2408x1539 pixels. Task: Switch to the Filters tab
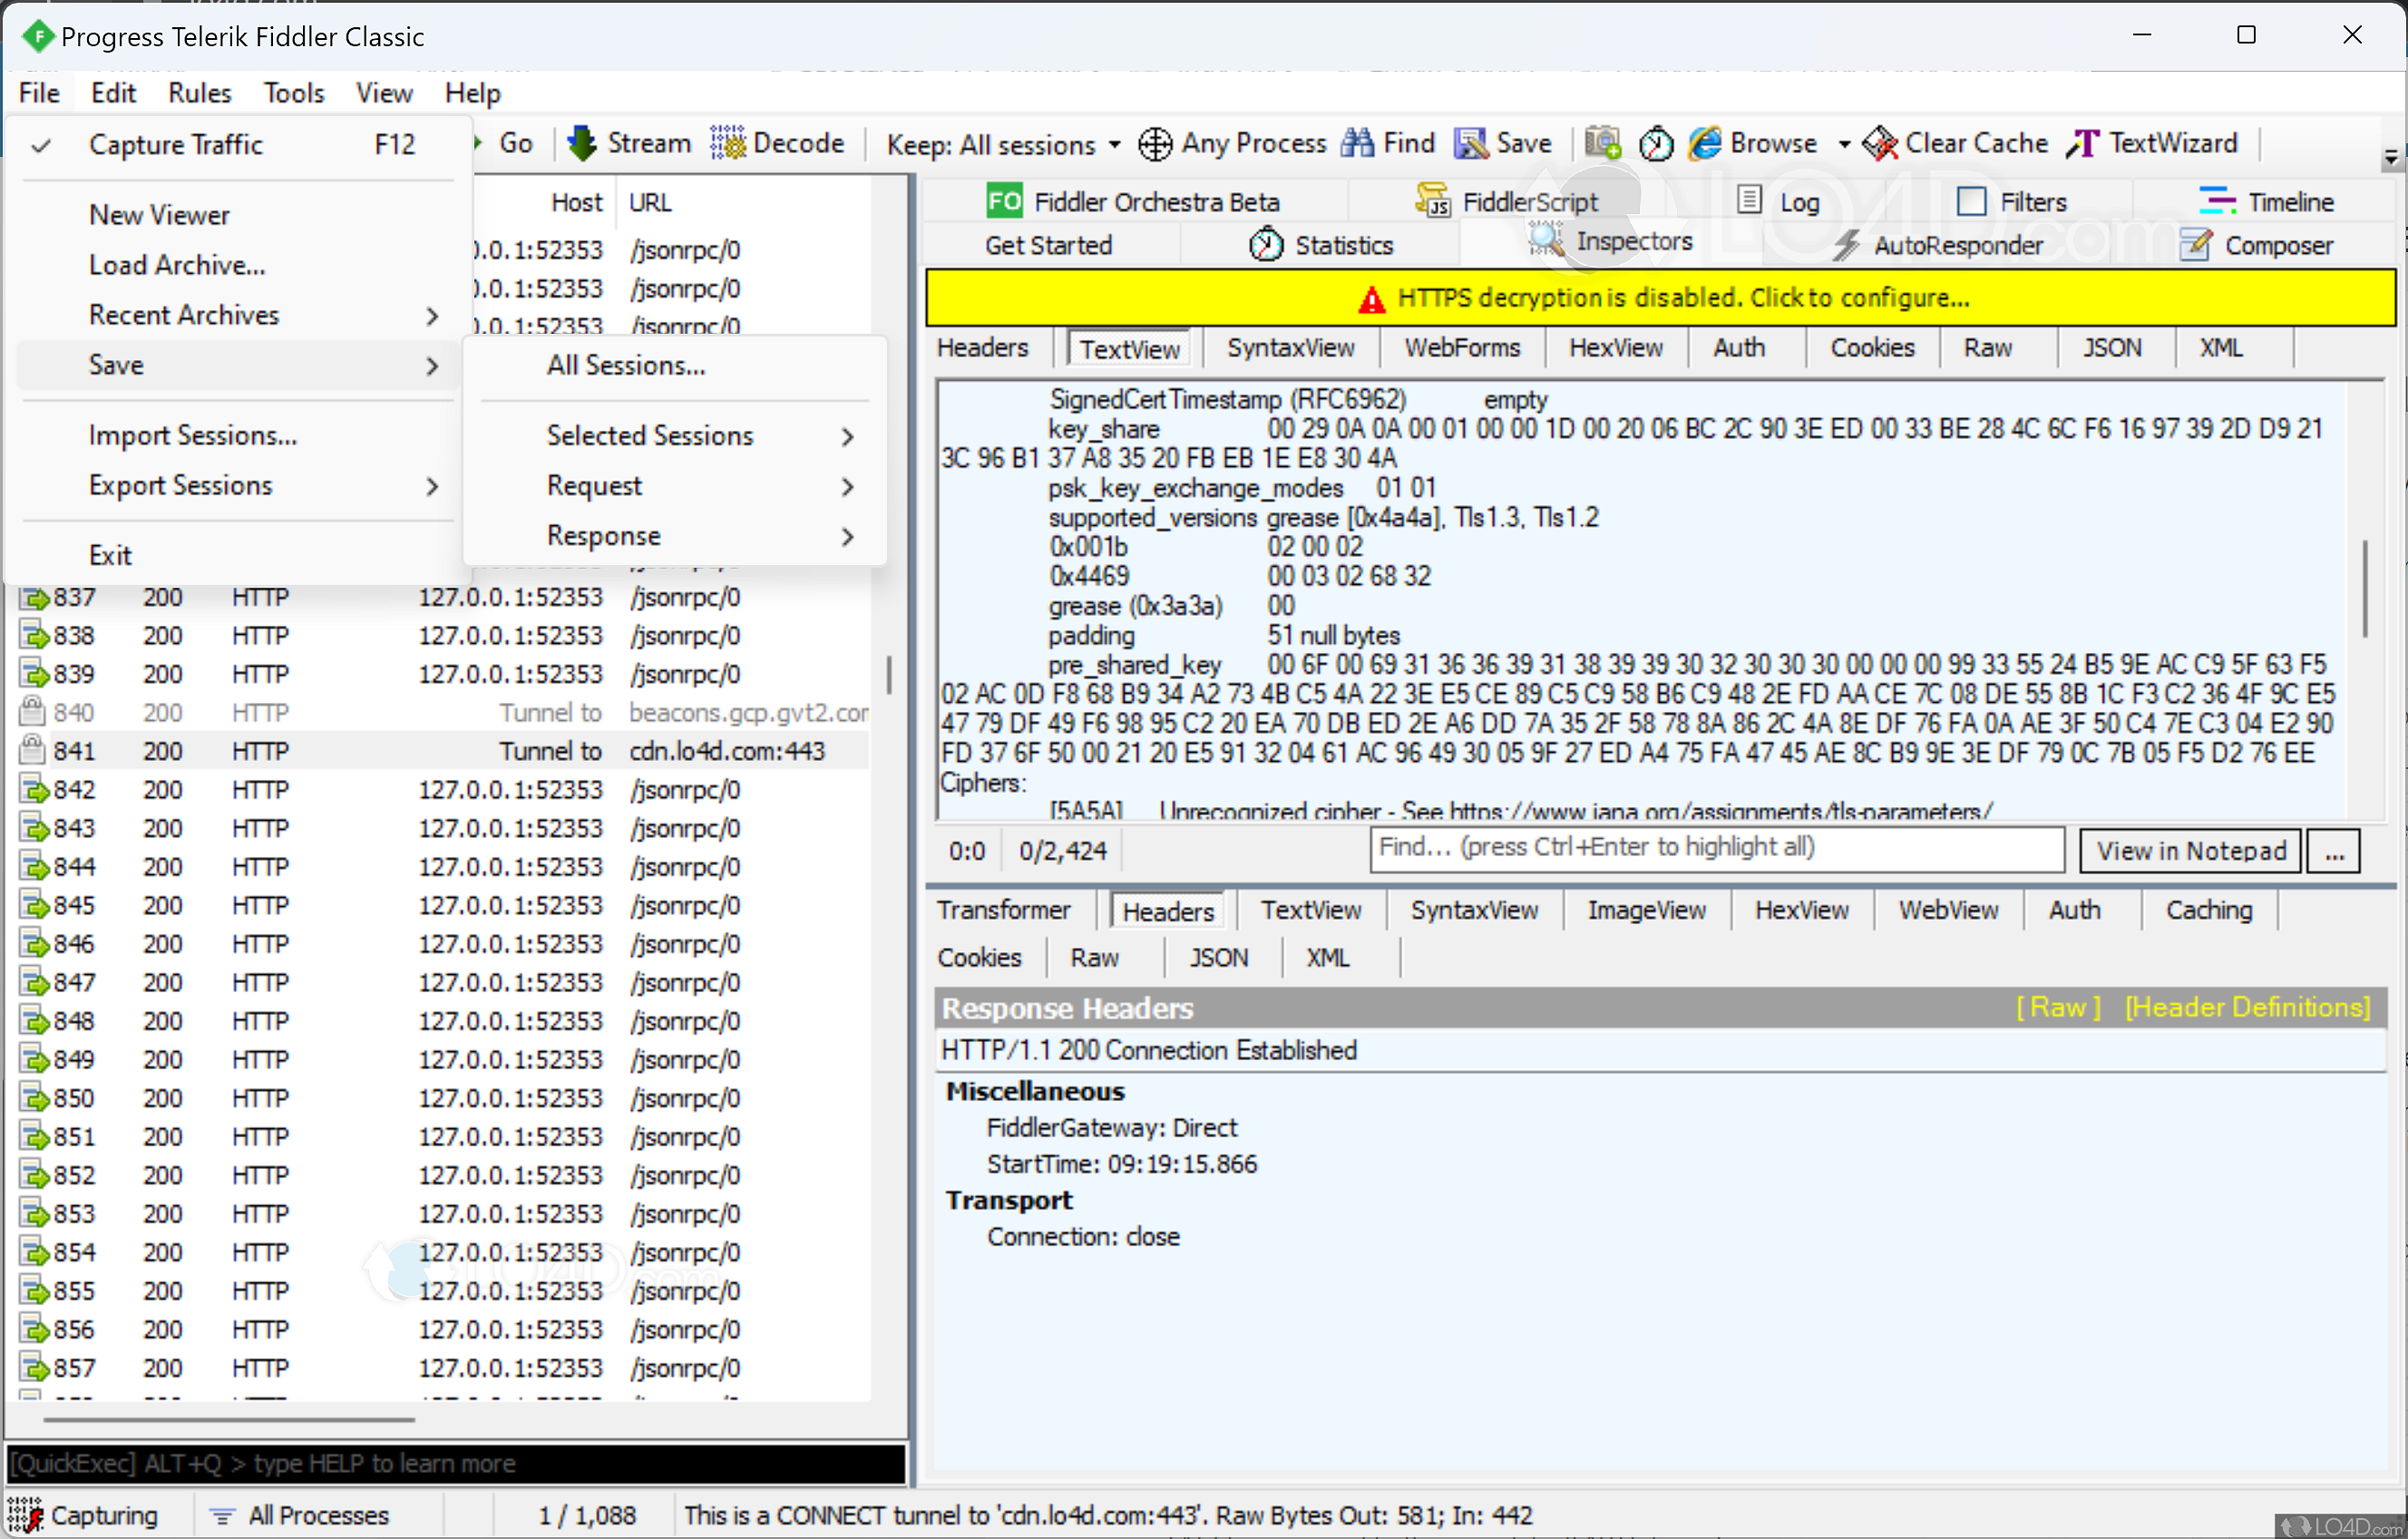[x=2027, y=199]
